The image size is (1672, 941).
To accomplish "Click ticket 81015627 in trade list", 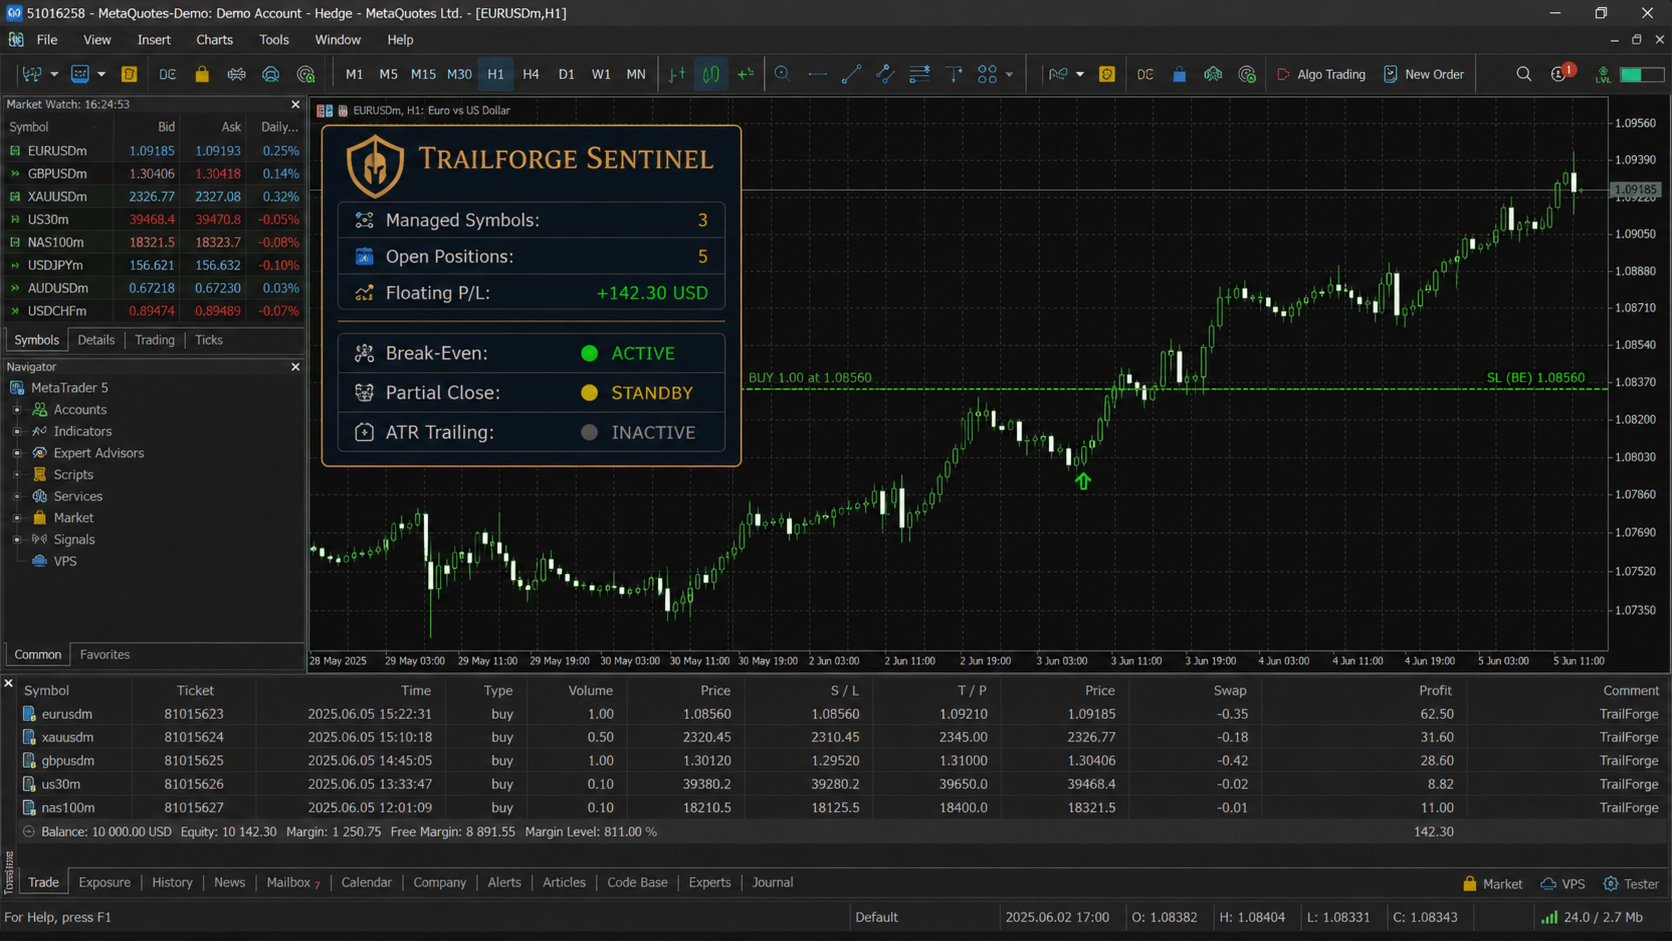I will click(x=194, y=808).
